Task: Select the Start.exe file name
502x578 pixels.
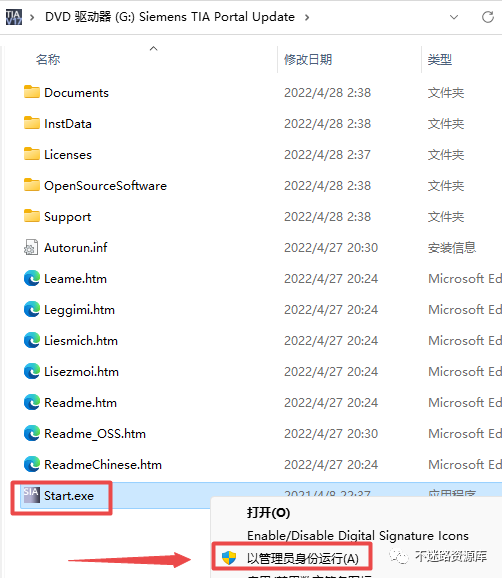Action: point(69,495)
